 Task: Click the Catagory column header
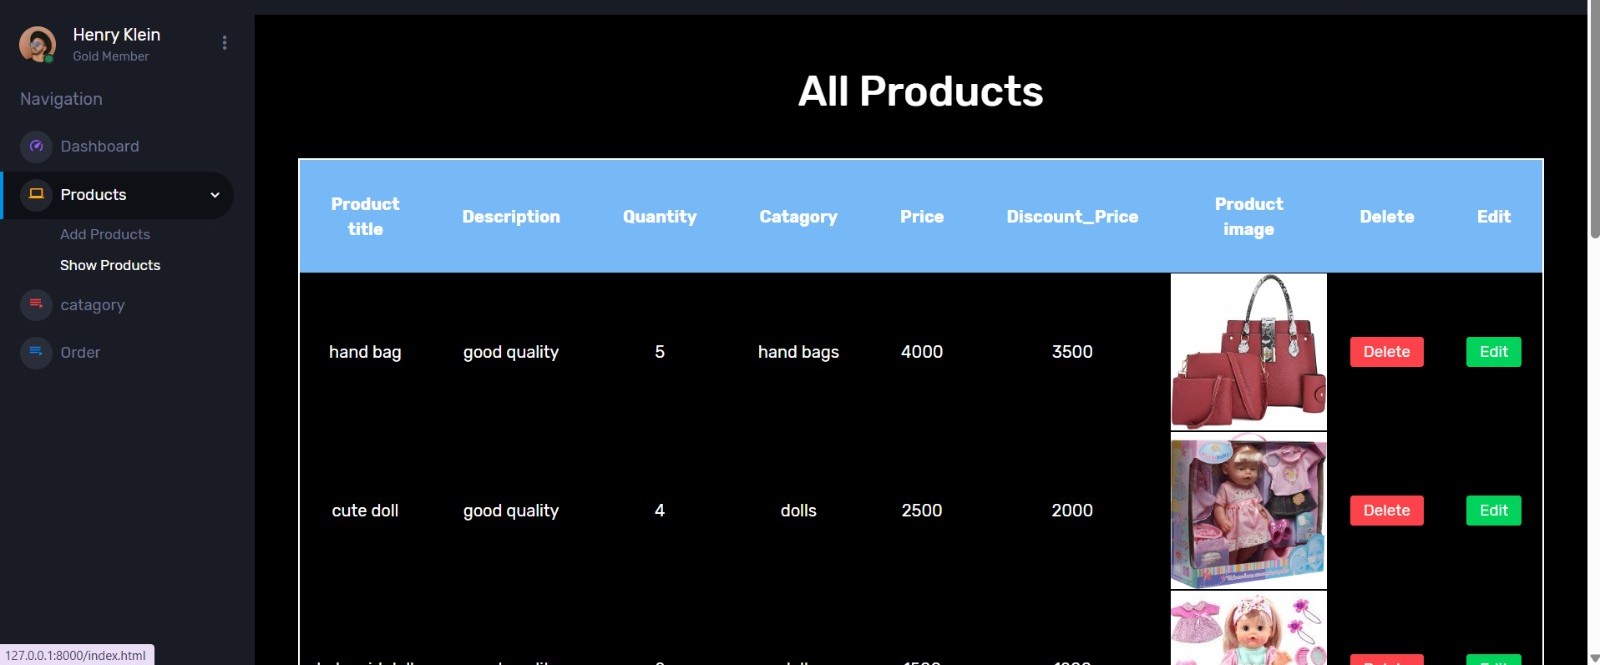(798, 216)
